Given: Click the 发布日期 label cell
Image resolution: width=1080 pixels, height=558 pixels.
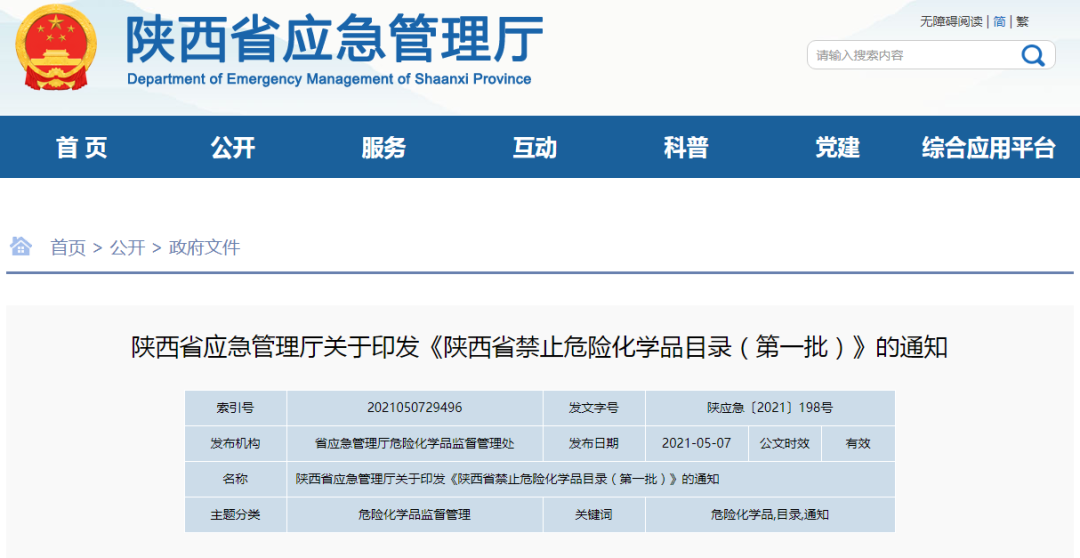Looking at the screenshot, I should point(594,443).
